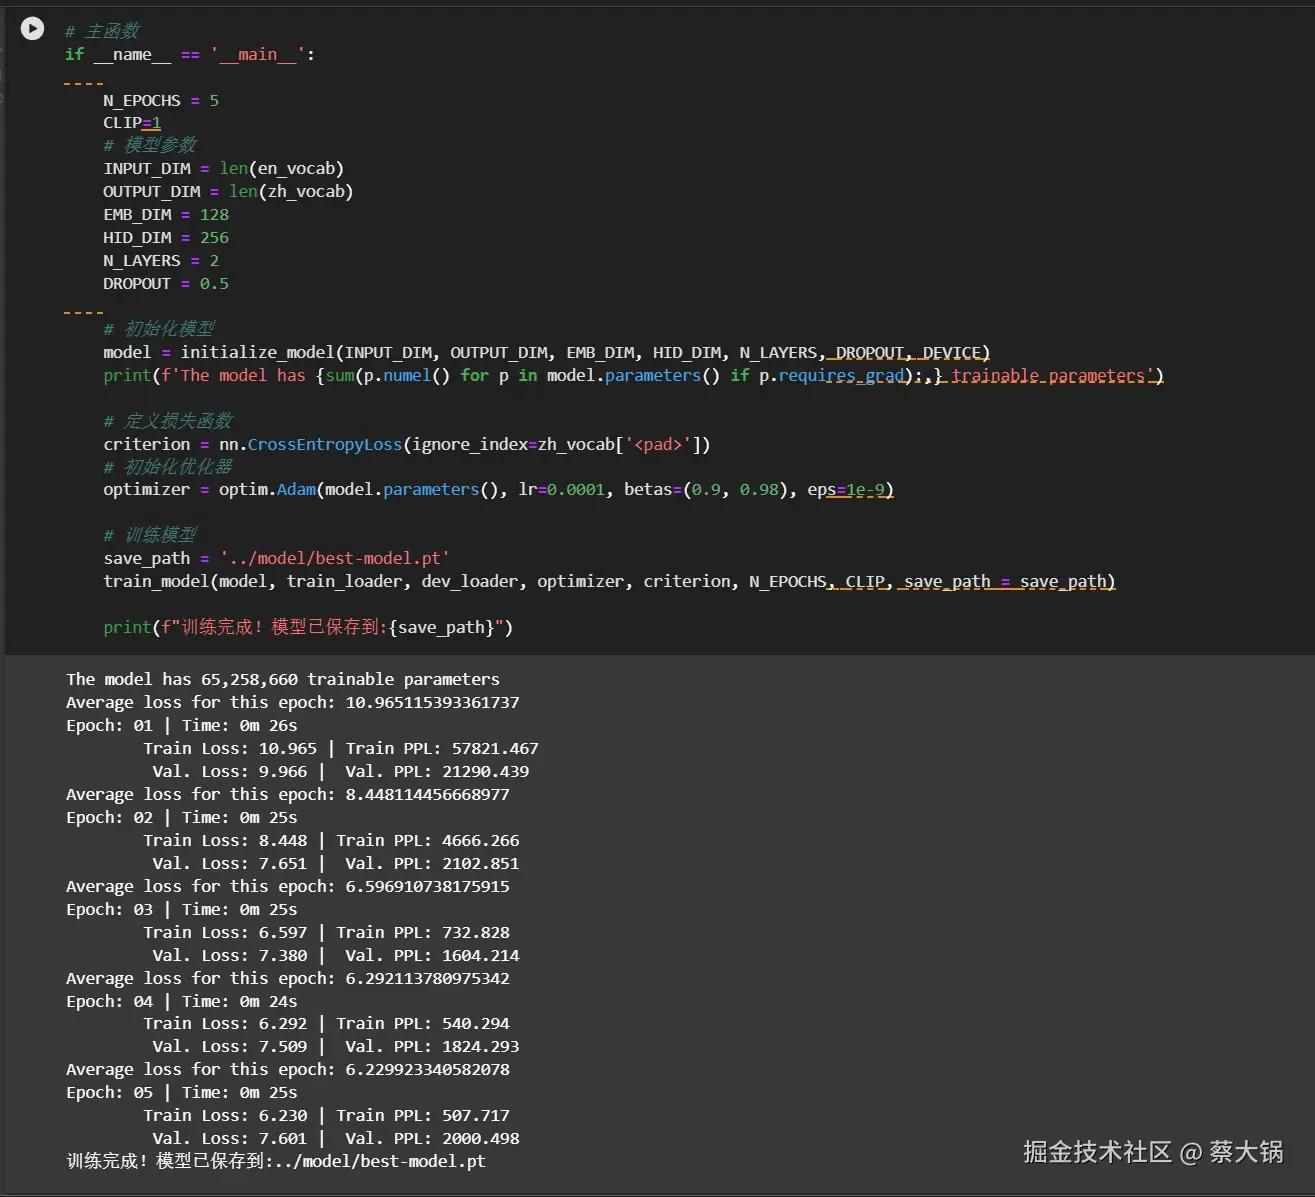The width and height of the screenshot is (1315, 1197).
Task: Click the train_model call line
Action: (609, 582)
